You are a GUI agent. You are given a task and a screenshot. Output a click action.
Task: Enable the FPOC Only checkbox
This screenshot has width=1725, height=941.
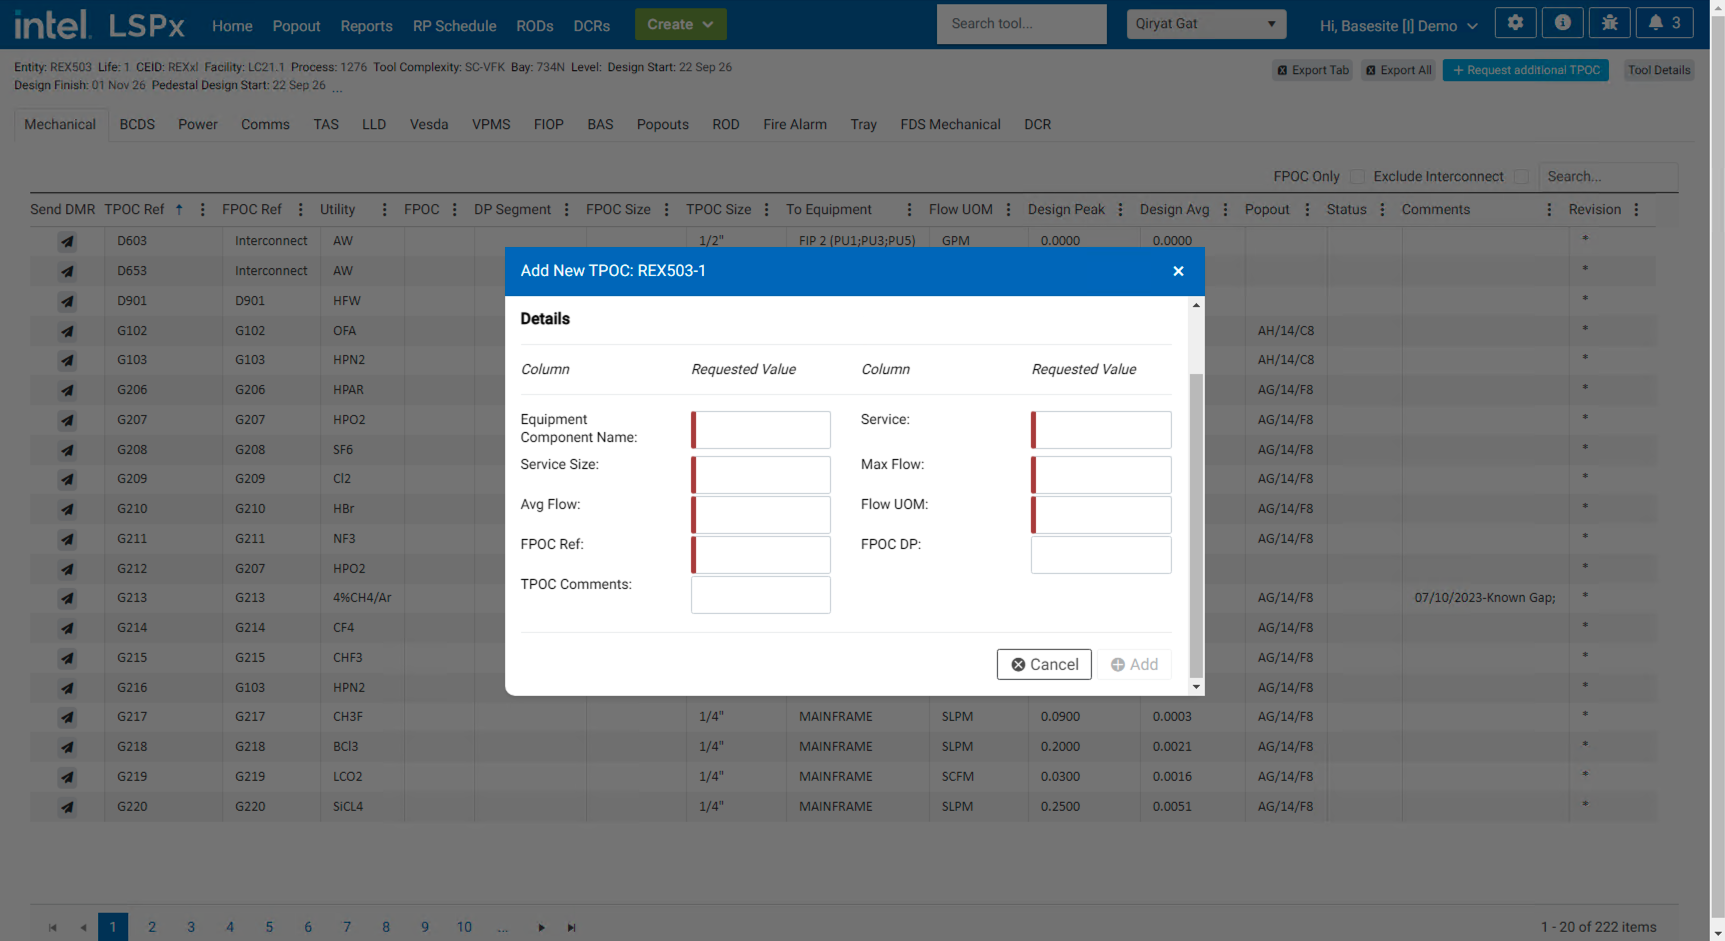pos(1357,177)
